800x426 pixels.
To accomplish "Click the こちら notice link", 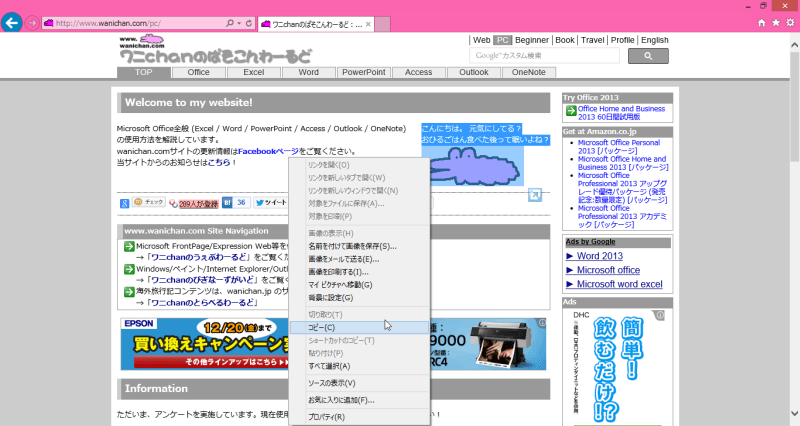I will [219, 163].
